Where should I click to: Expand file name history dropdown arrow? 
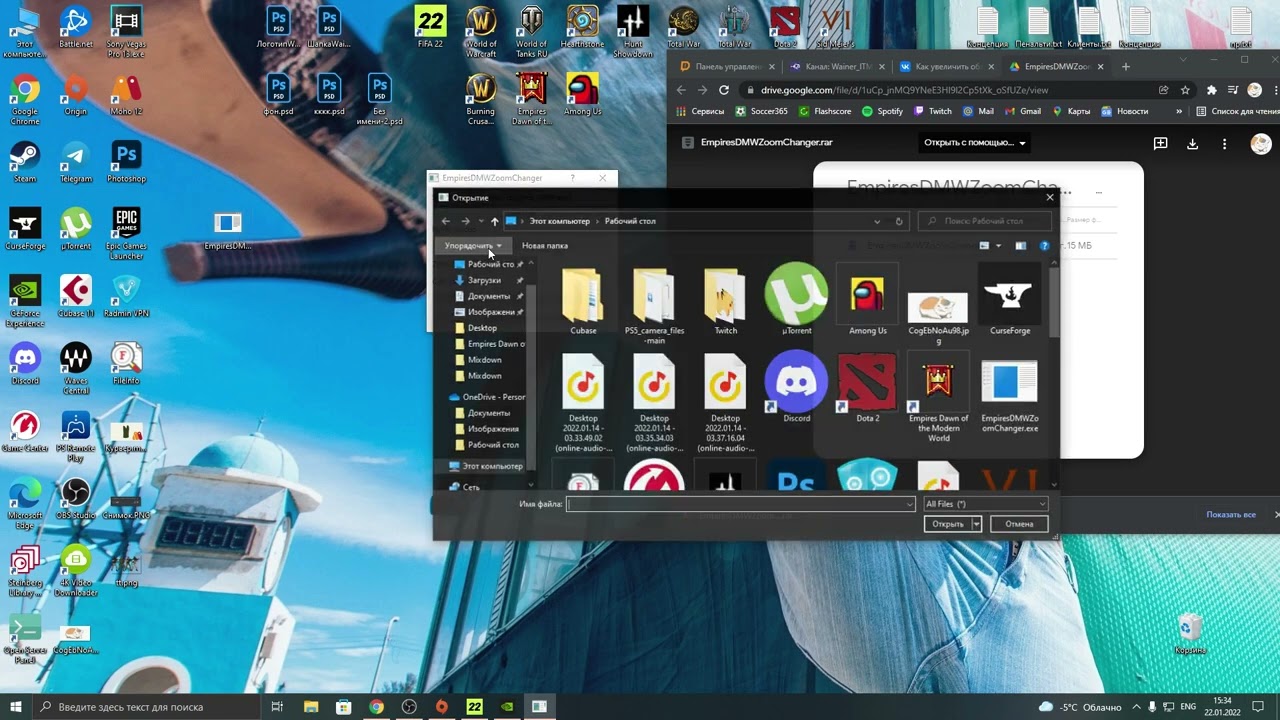tap(908, 504)
